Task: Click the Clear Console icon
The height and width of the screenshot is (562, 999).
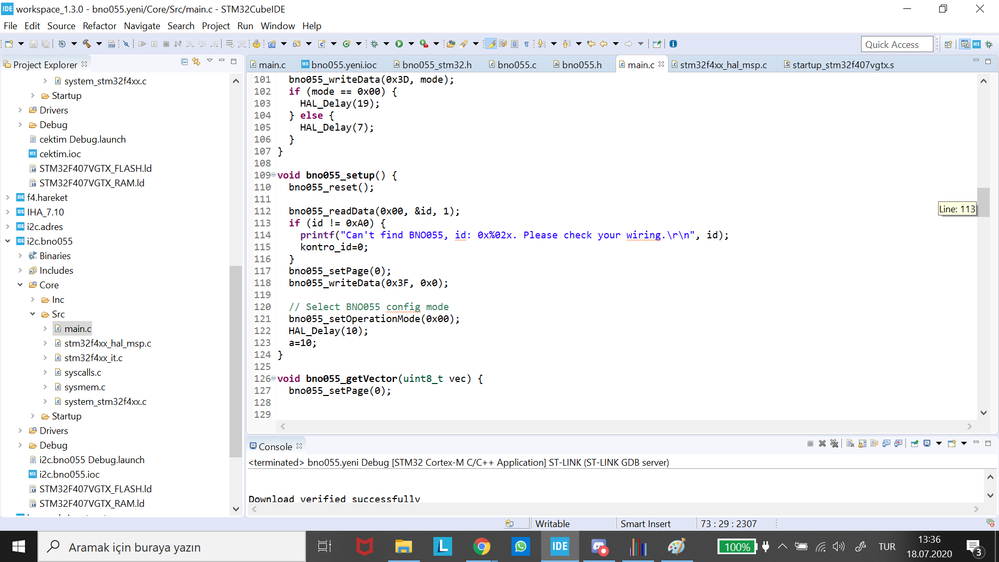Action: [x=851, y=443]
